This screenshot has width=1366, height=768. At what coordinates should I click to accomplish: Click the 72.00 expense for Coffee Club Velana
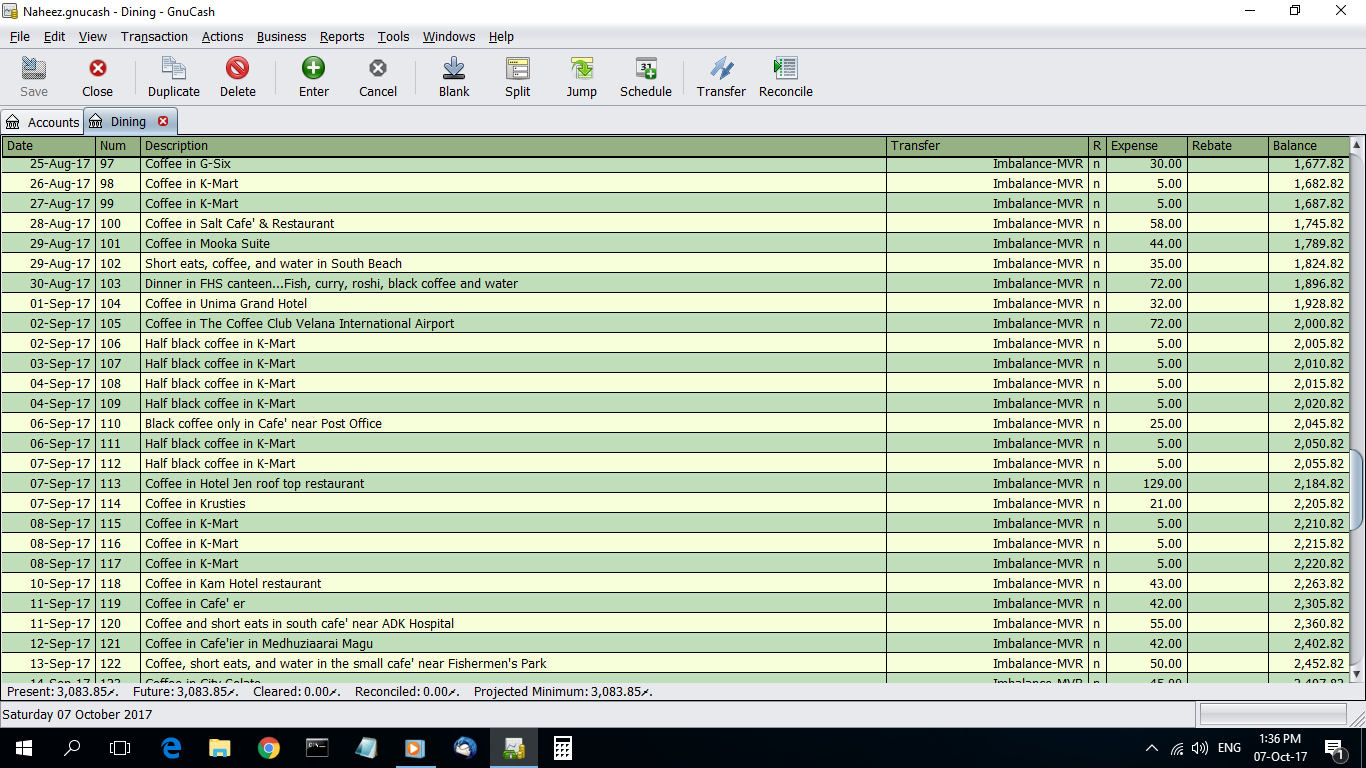(1147, 323)
